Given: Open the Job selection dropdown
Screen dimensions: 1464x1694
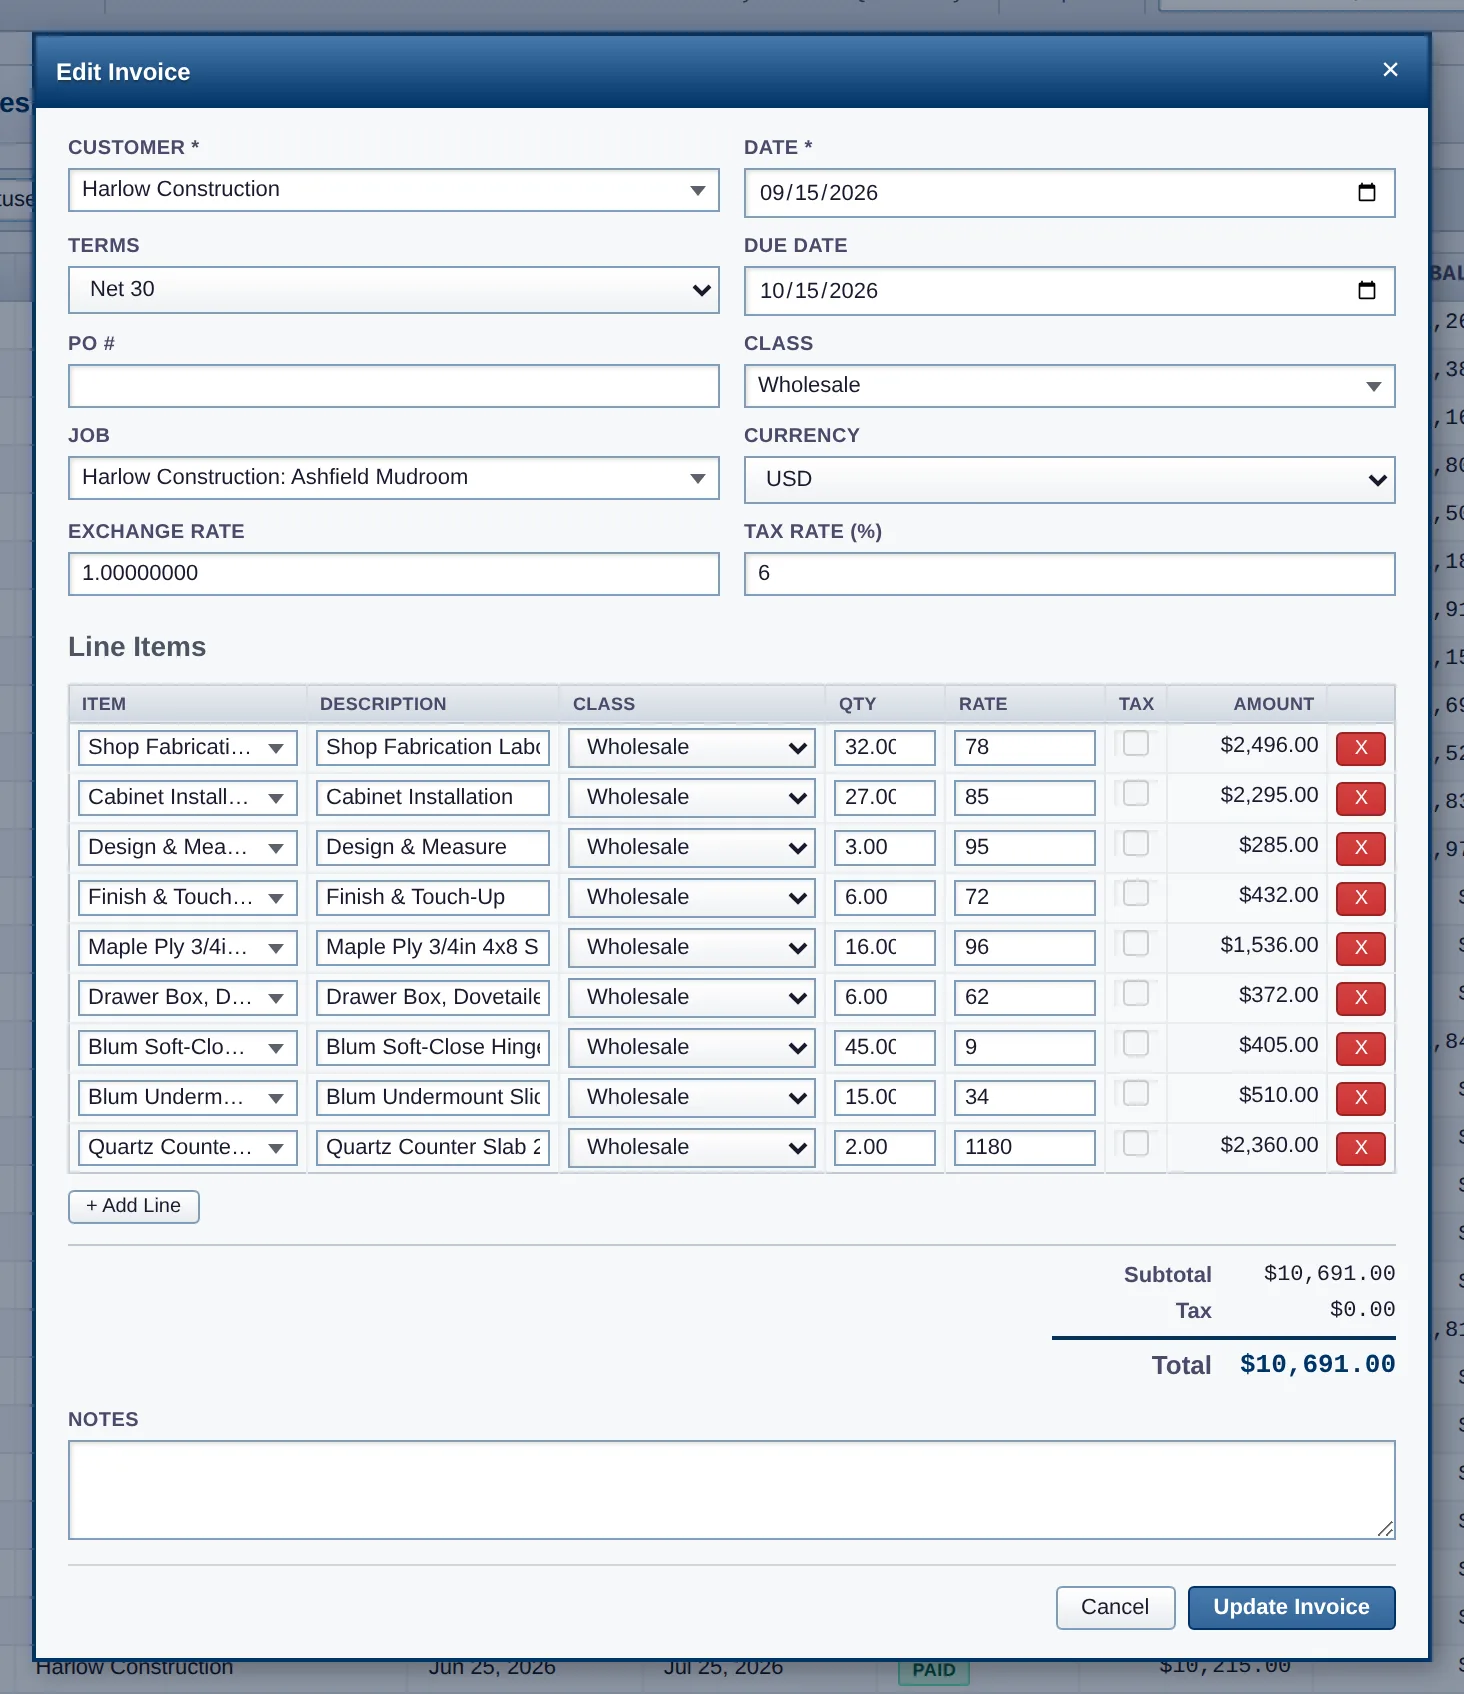Looking at the screenshot, I should pyautogui.click(x=394, y=478).
